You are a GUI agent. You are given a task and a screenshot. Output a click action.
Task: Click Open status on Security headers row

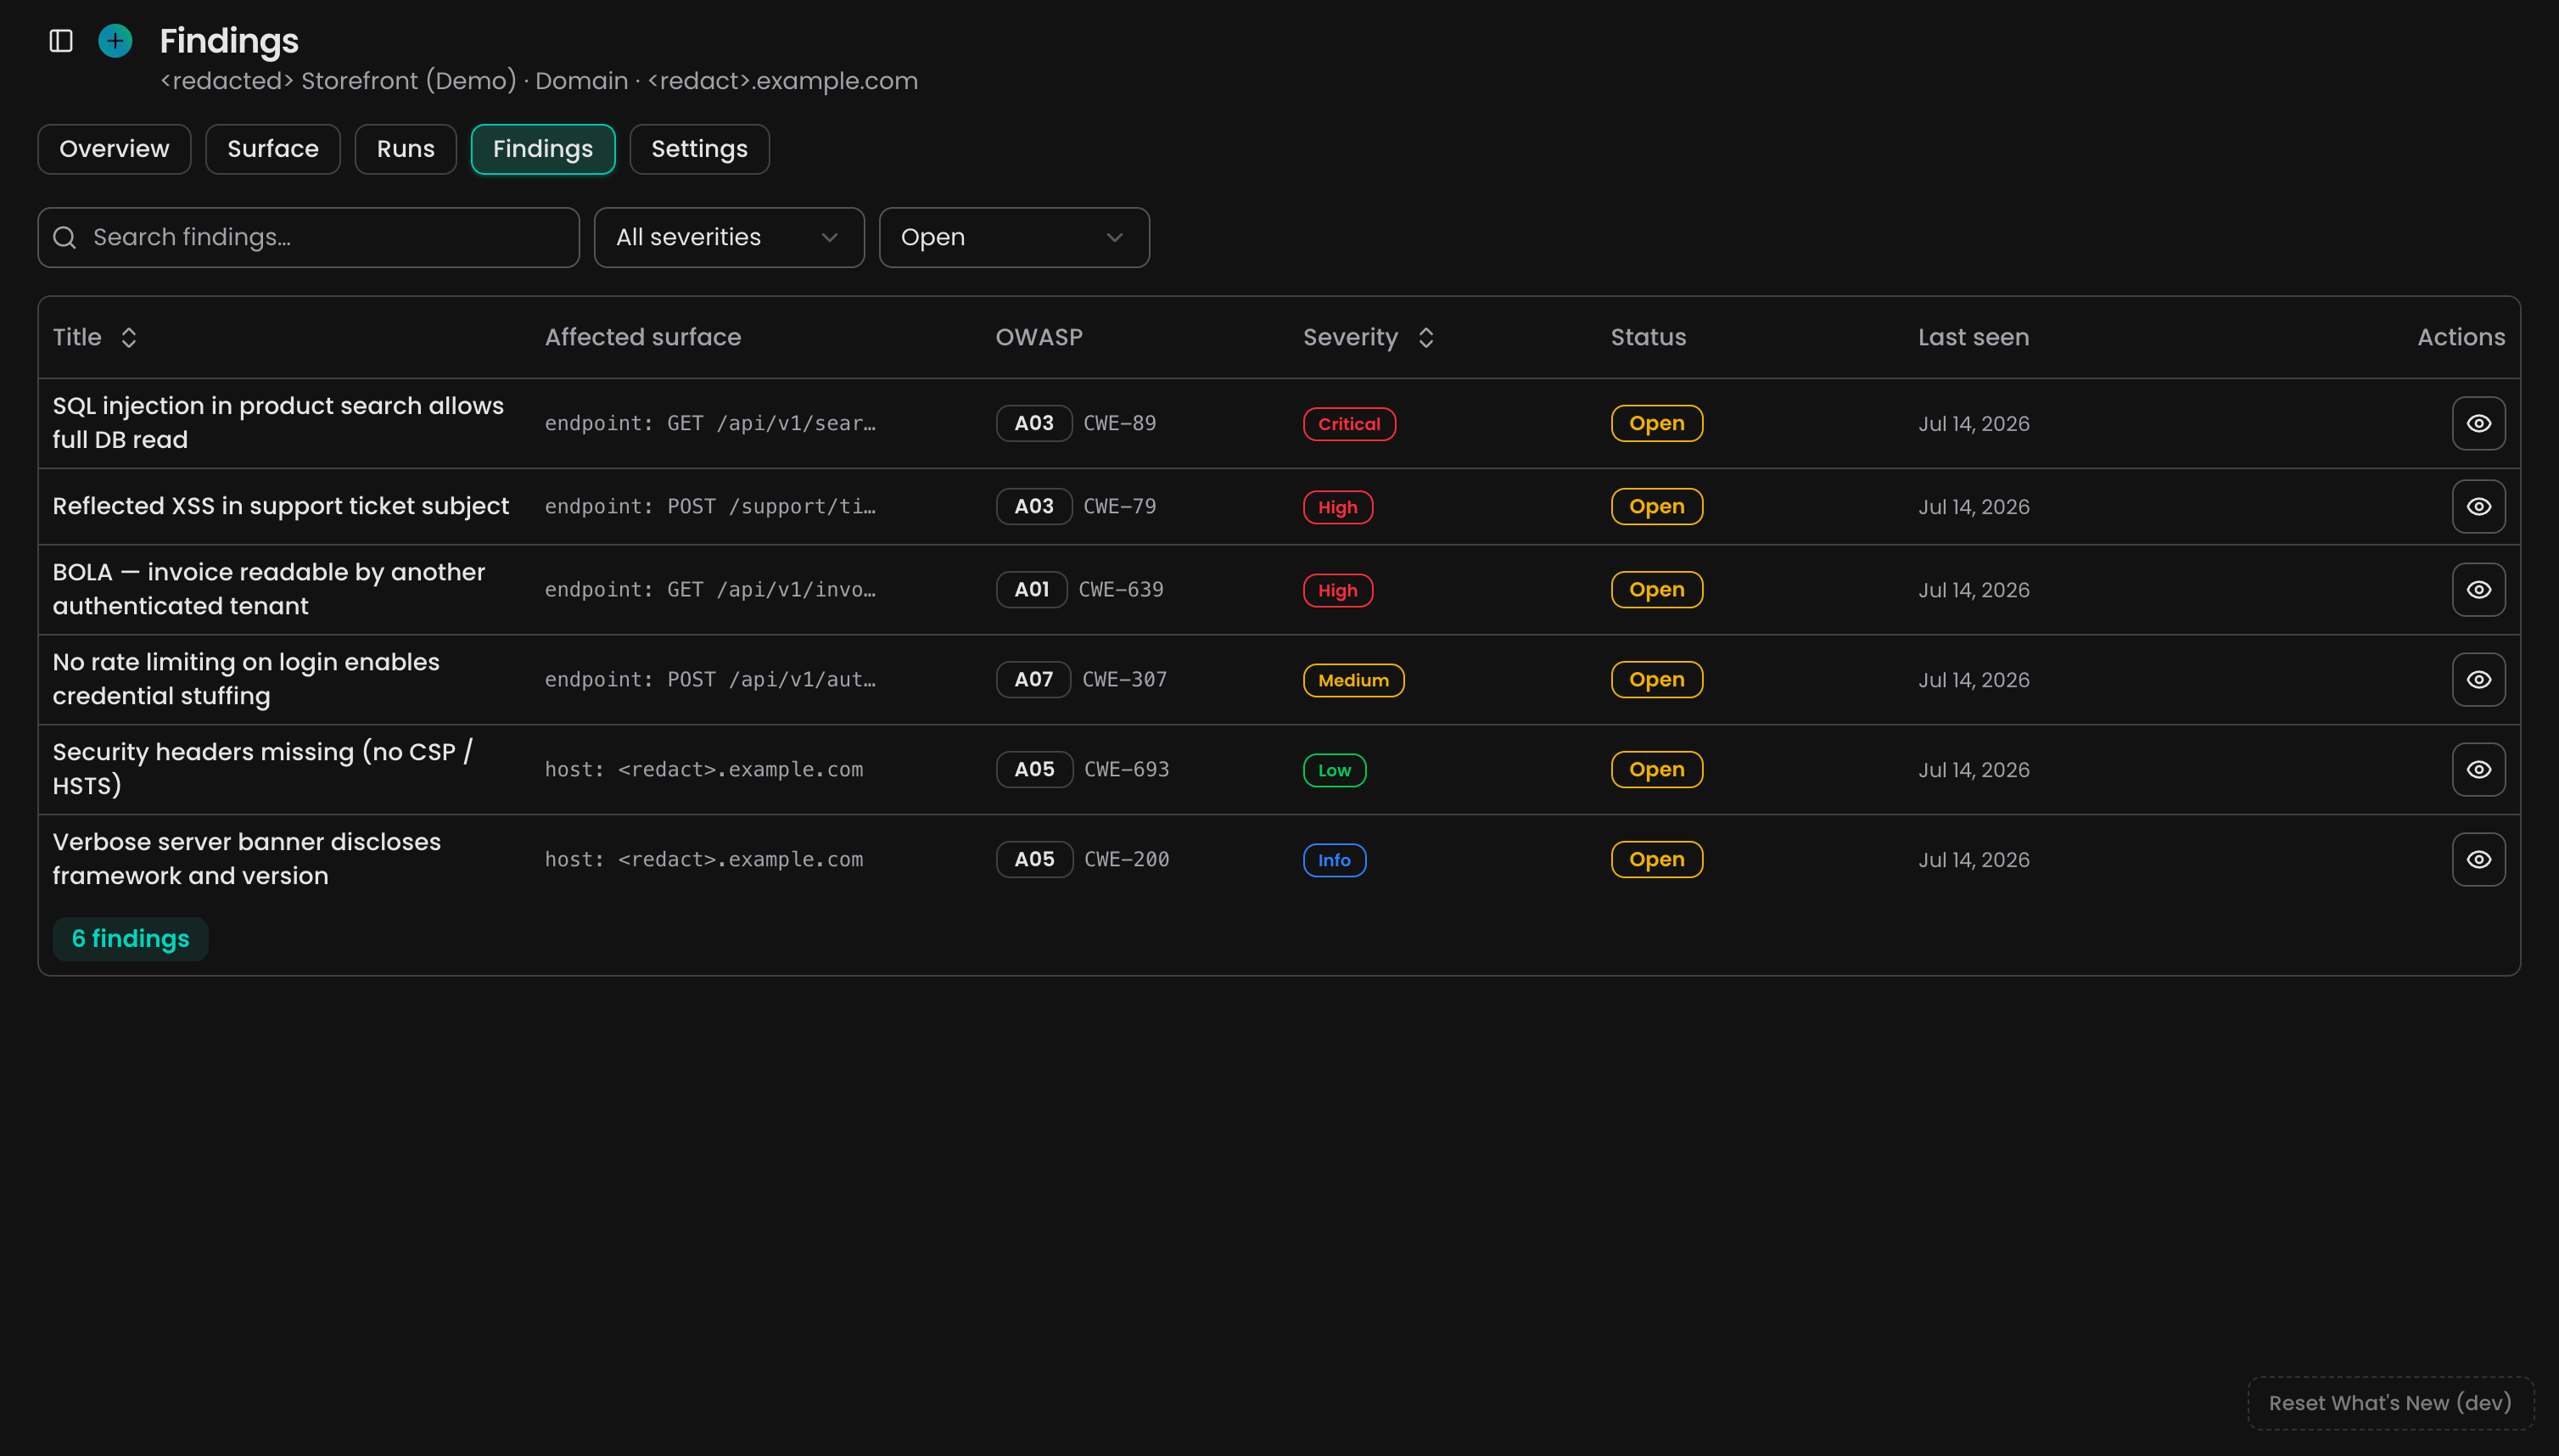1657,769
